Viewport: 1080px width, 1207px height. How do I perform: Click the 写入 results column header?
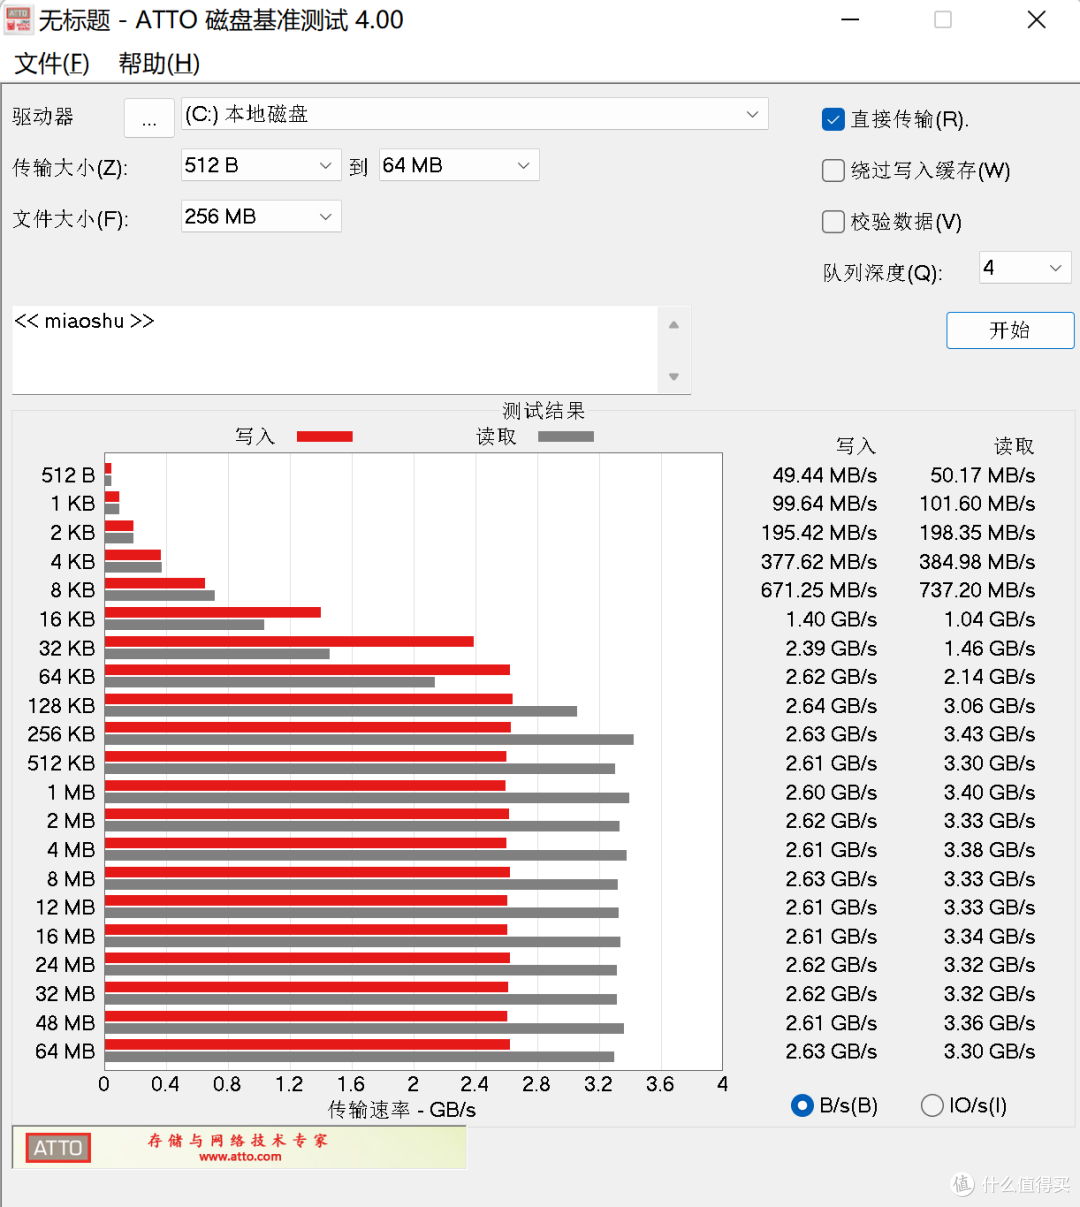pos(856,446)
